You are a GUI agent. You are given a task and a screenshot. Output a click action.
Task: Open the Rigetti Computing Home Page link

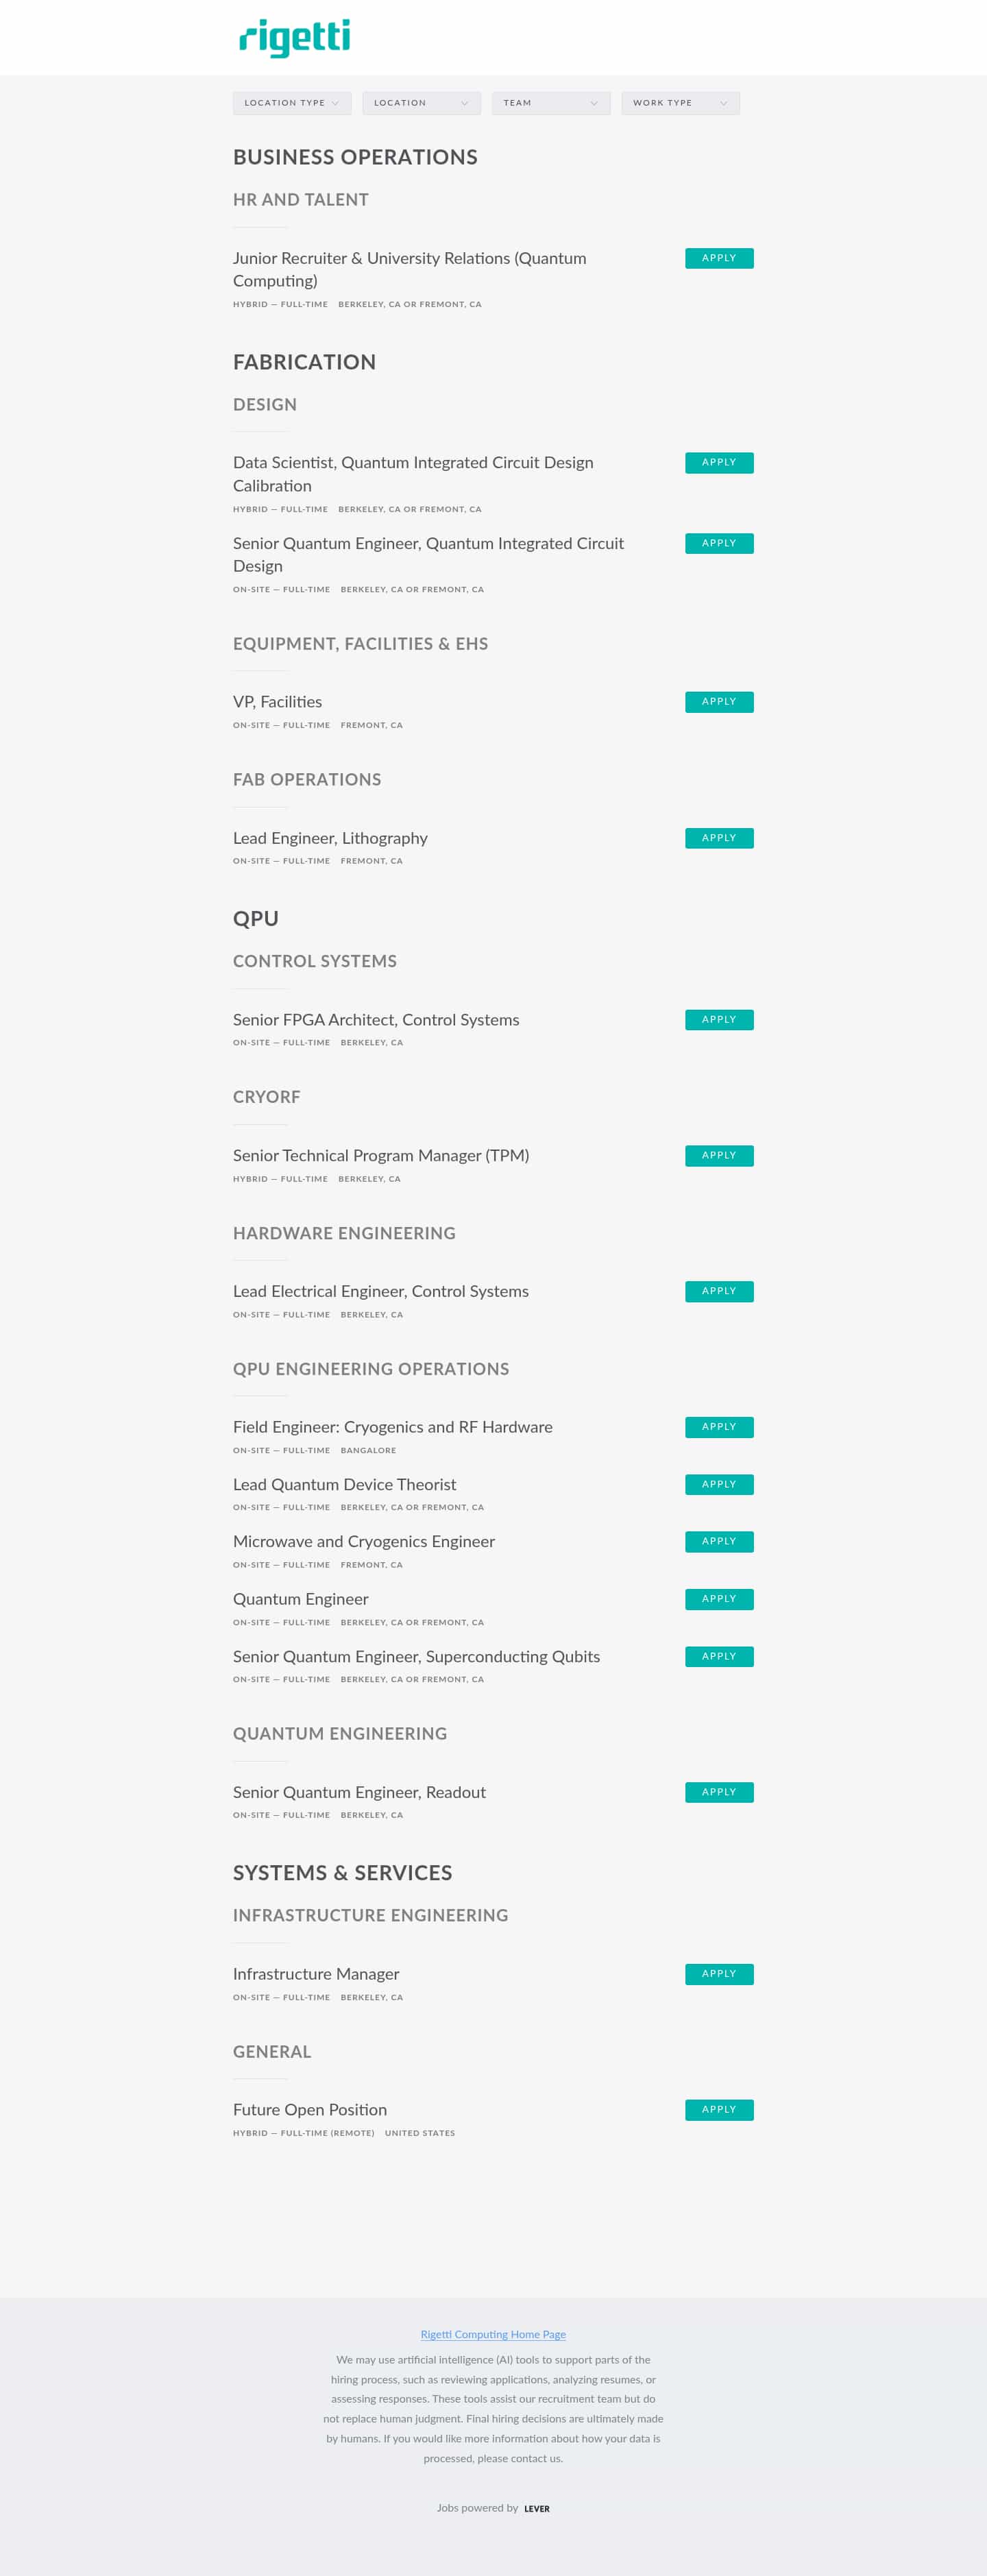click(492, 2334)
